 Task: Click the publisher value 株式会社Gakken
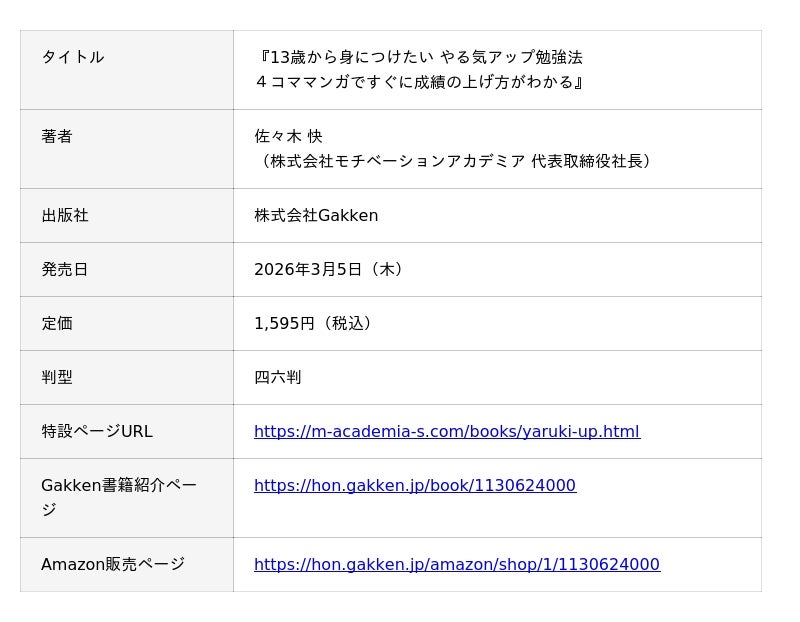316,216
